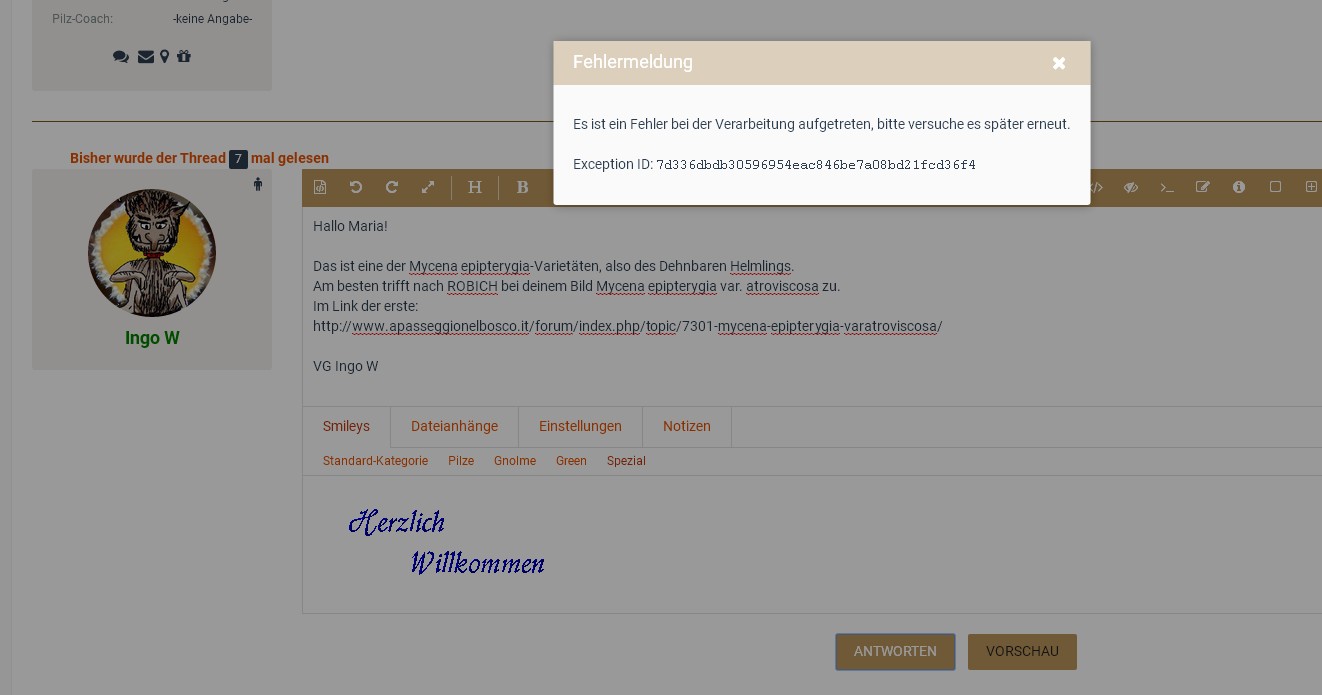Click the undo arrow in editor toolbar
This screenshot has width=1322, height=695.
tap(356, 187)
